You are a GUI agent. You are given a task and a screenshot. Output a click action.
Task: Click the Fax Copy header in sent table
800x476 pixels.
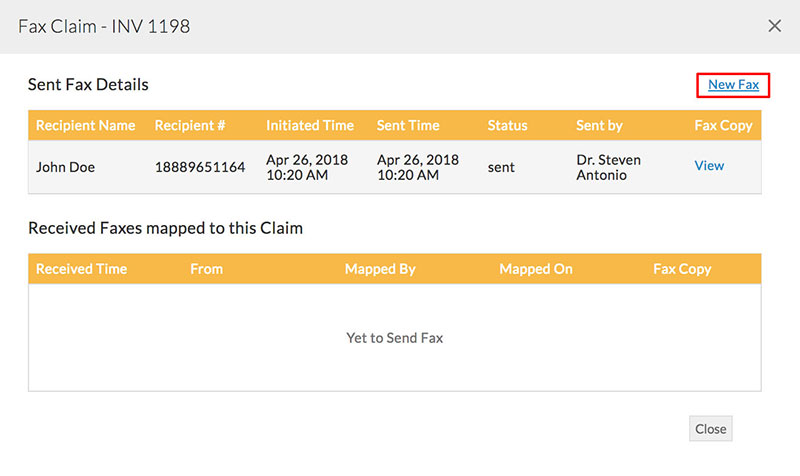pyautogui.click(x=723, y=126)
